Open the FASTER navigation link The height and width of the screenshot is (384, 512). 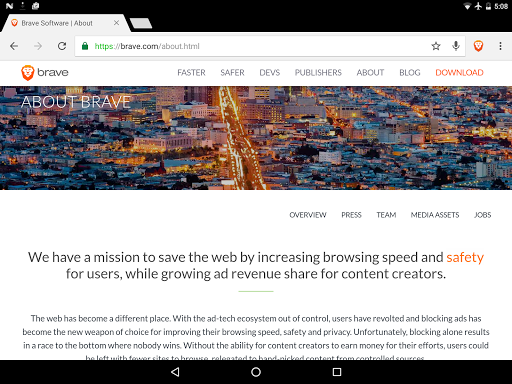191,73
